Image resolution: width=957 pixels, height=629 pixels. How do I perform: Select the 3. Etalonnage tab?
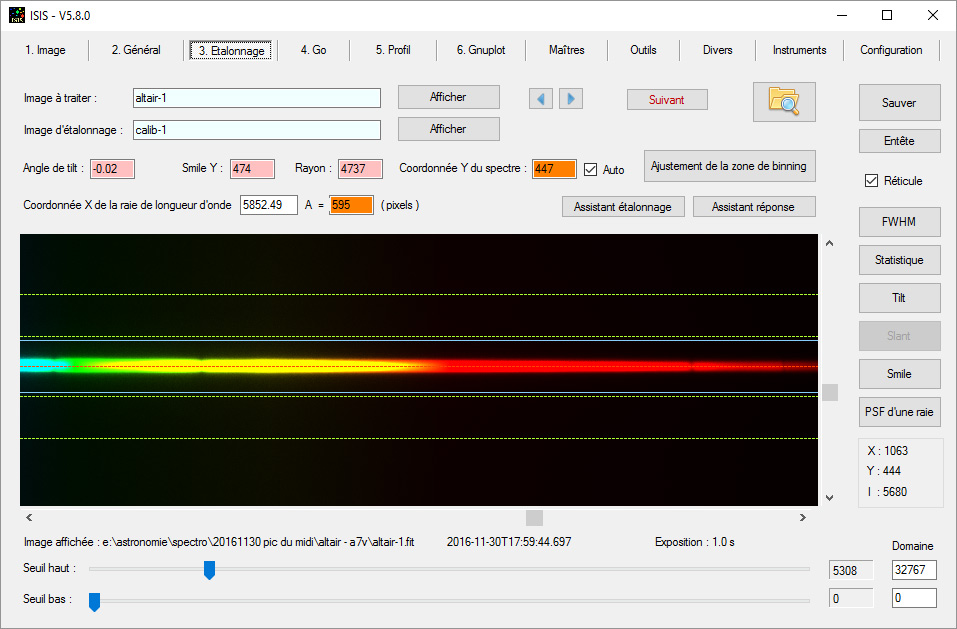point(231,51)
